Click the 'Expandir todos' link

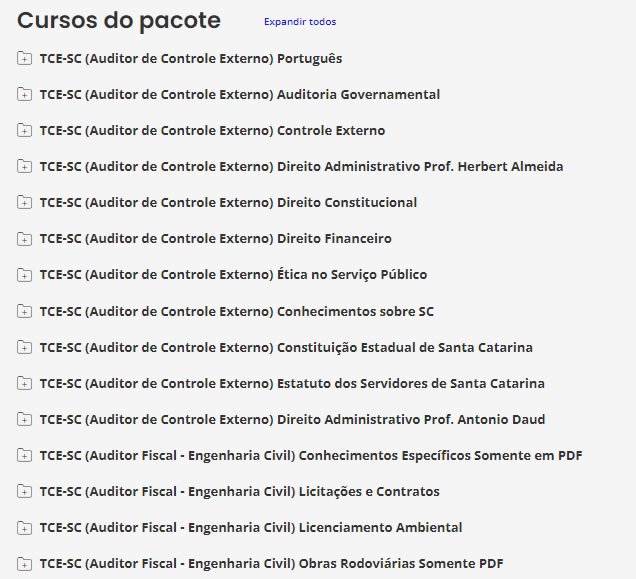tap(300, 22)
